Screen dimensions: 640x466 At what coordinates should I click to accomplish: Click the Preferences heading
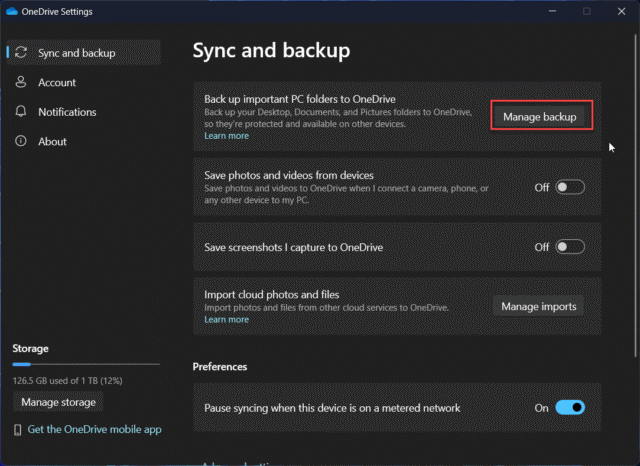pyautogui.click(x=220, y=367)
